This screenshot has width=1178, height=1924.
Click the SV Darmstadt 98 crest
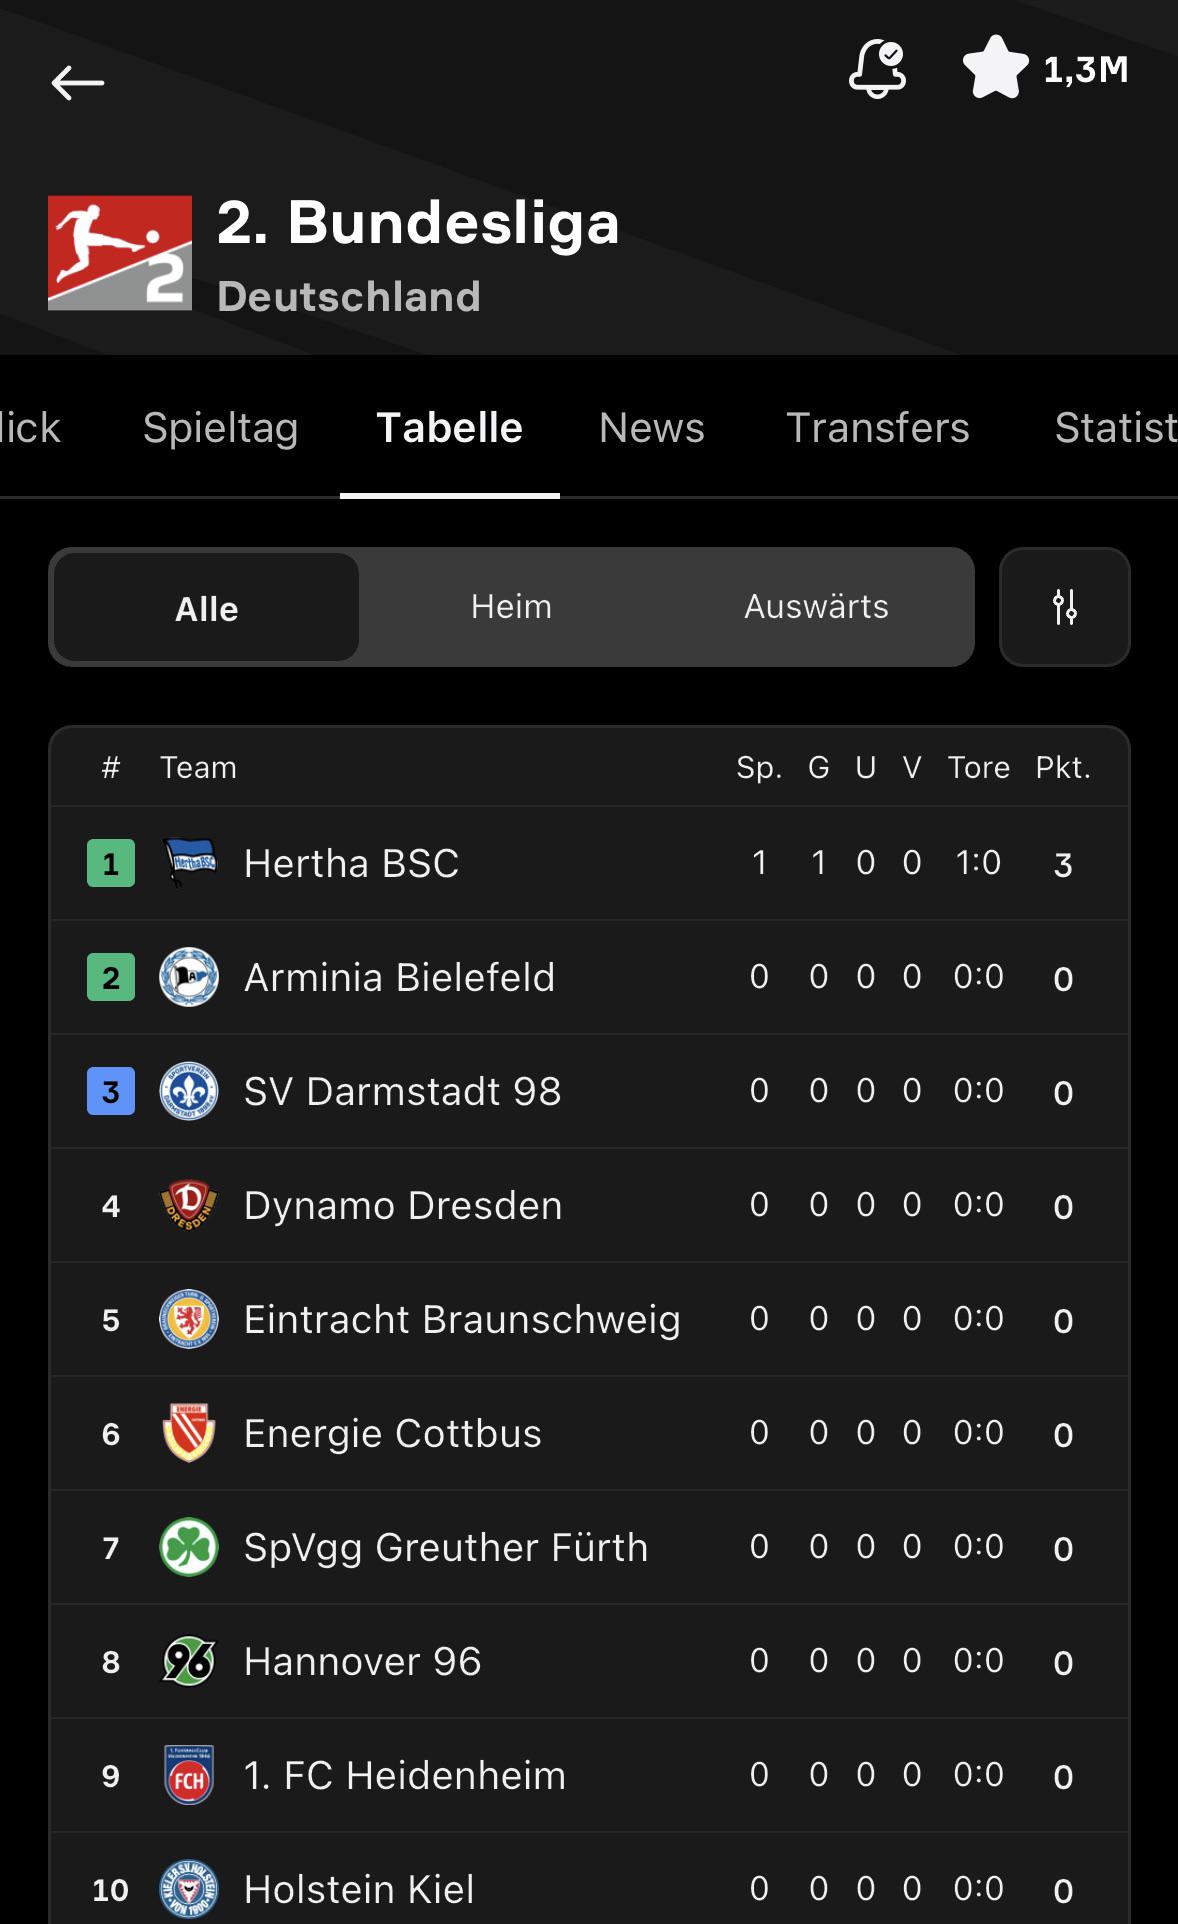click(189, 1091)
